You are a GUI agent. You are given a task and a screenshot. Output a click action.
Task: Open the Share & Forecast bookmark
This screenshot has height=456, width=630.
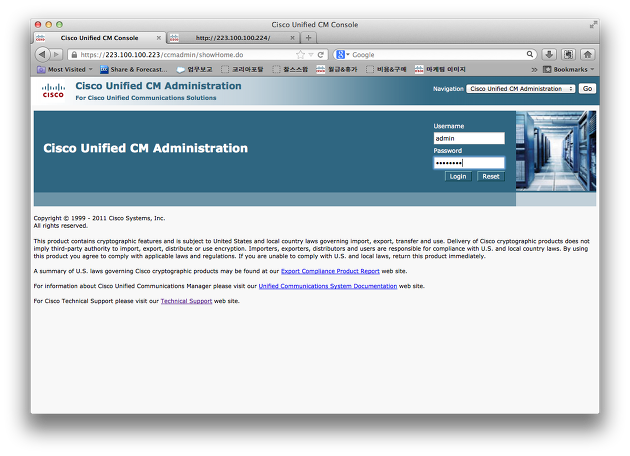(133, 70)
